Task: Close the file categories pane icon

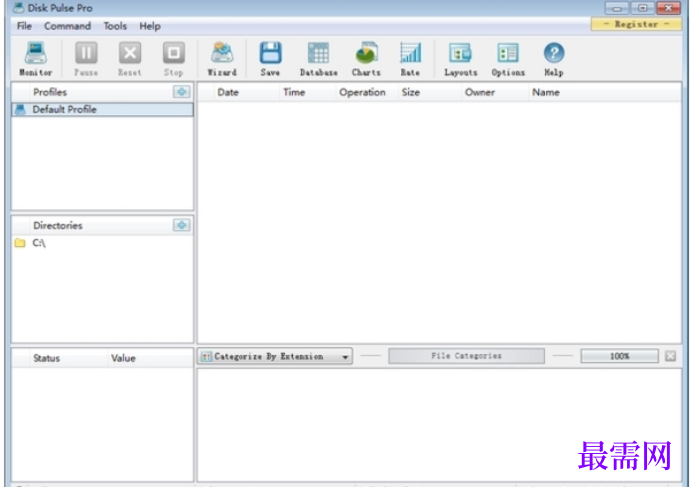Action: click(670, 356)
